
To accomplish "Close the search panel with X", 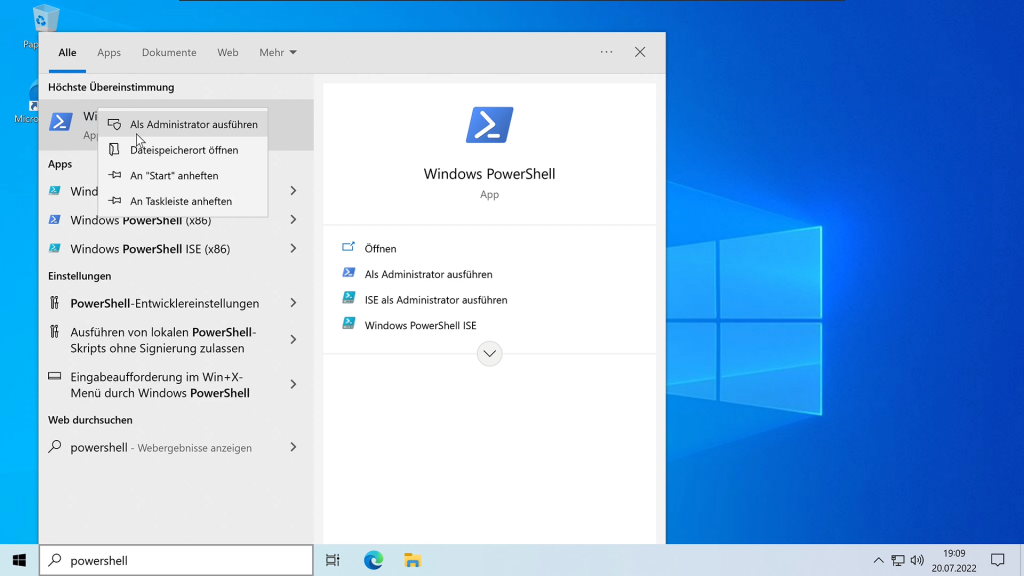I will (640, 52).
